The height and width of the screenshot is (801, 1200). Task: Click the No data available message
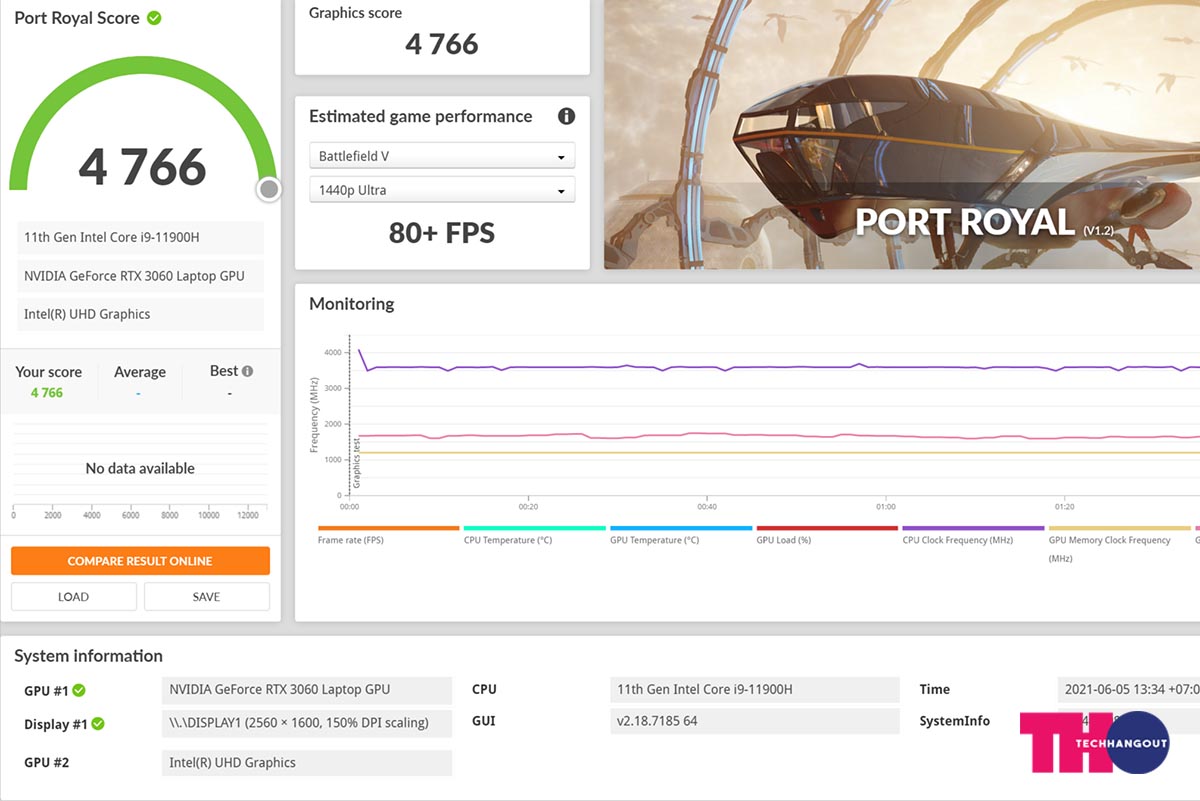click(x=140, y=468)
